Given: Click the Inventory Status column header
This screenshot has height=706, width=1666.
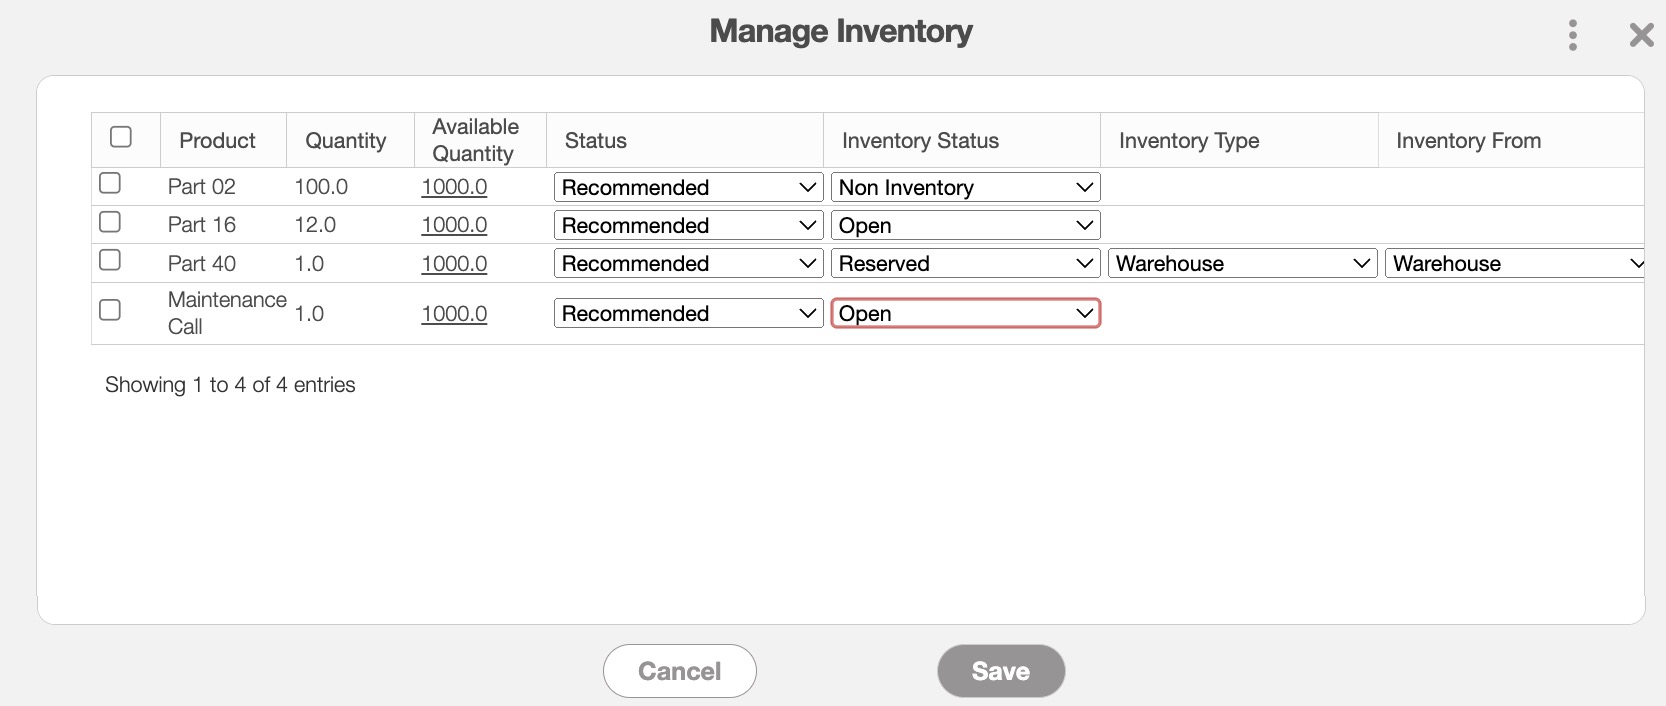Looking at the screenshot, I should pyautogui.click(x=920, y=141).
